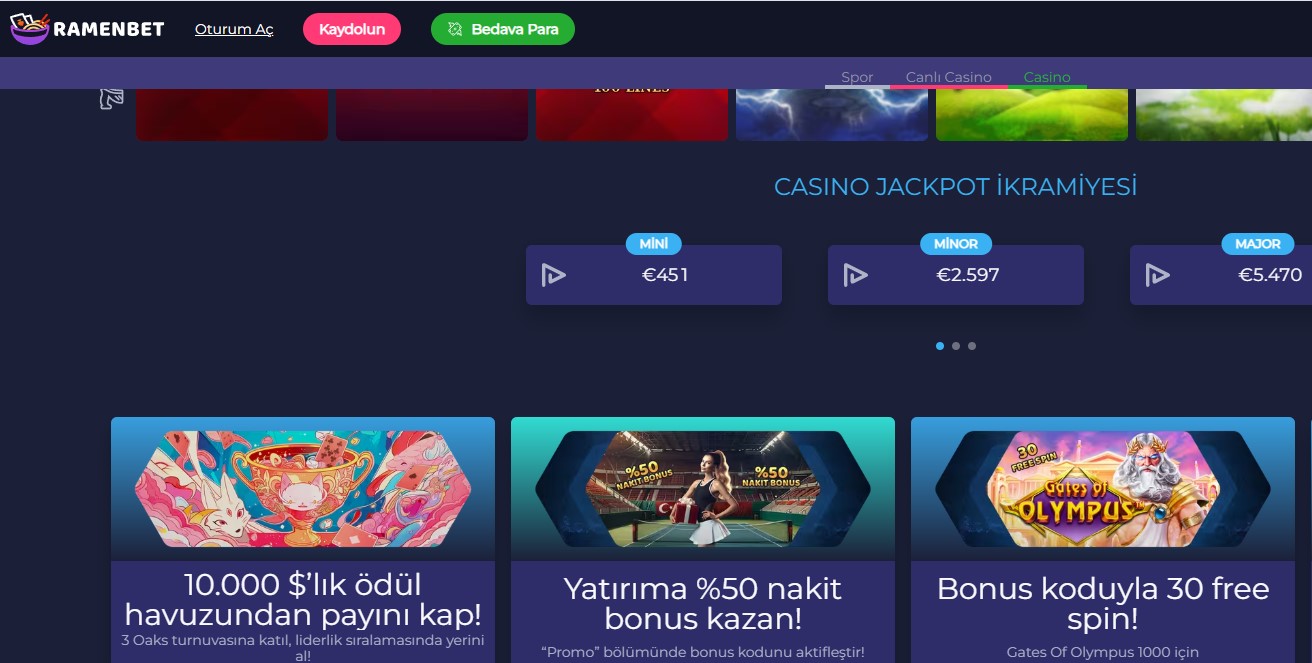Switch to the Canlı Casino tab
Screen dimensions: 1312x663
click(949, 77)
